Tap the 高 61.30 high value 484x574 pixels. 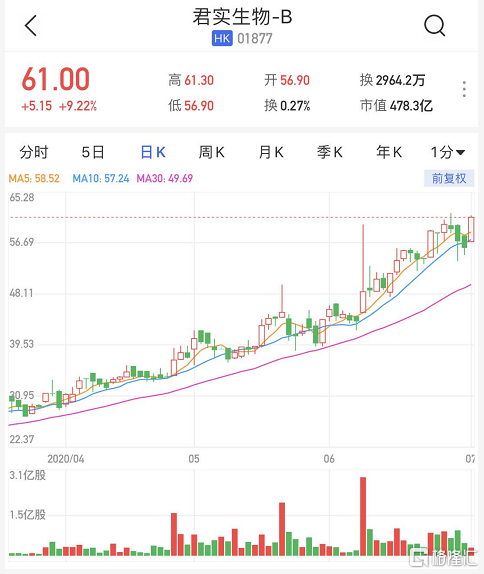(x=191, y=80)
